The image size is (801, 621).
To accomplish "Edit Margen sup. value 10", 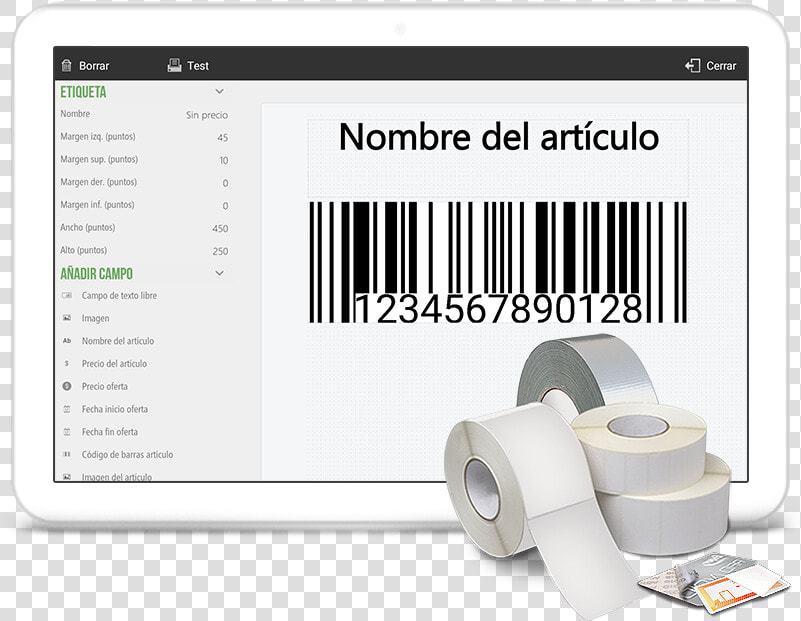I will (x=224, y=160).
